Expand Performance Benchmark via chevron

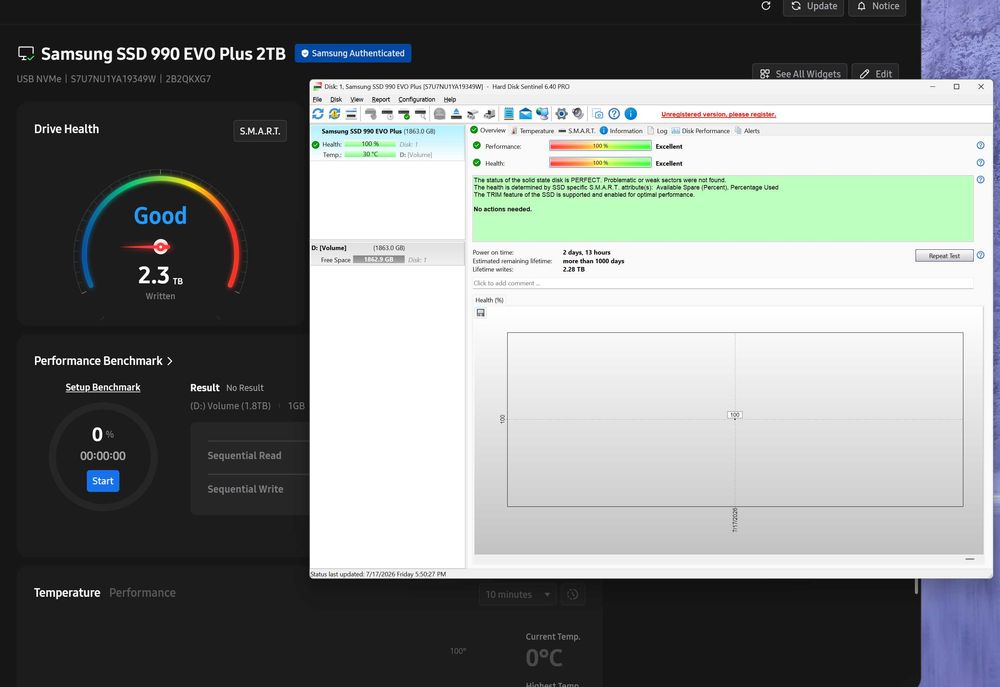tap(170, 361)
